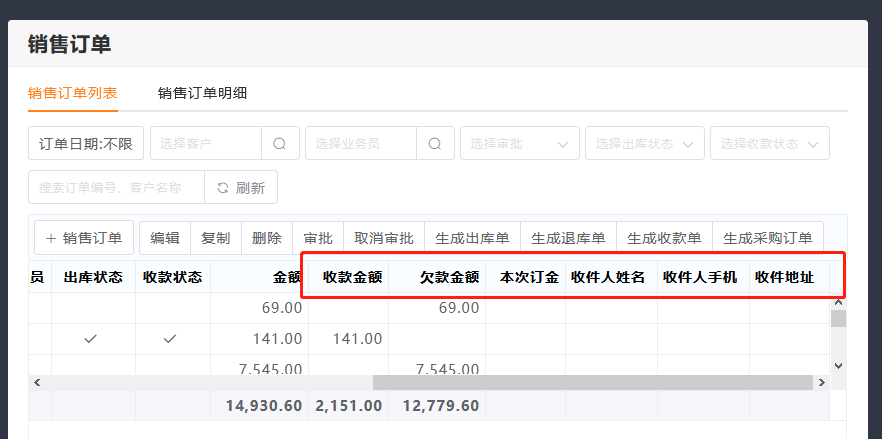Expand the 选择出库状态 dropdown

644,143
